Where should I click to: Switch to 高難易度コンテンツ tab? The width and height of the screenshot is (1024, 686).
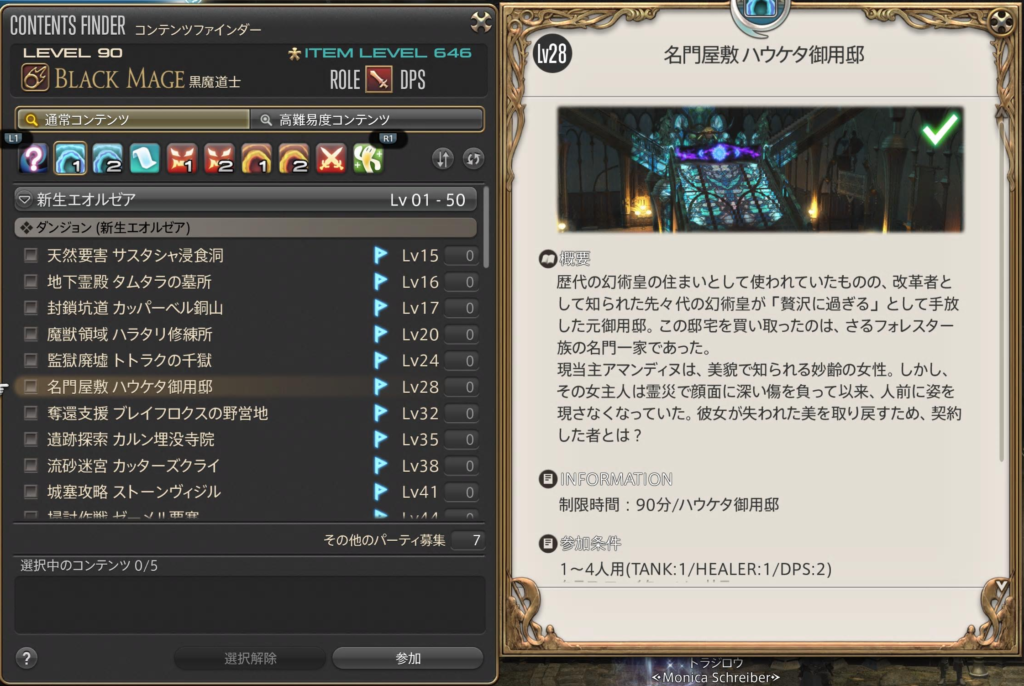367,120
